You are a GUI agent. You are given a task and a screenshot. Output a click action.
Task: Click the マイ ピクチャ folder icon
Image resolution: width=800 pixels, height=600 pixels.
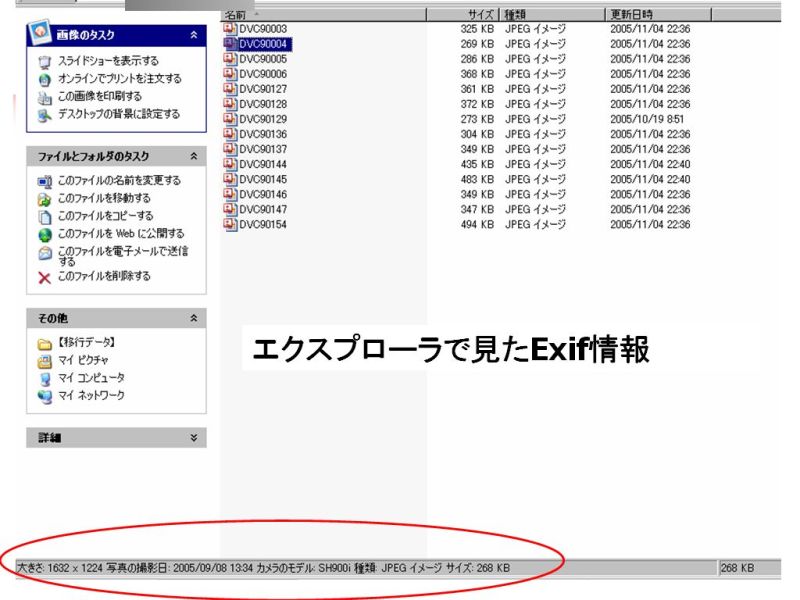[x=45, y=362]
